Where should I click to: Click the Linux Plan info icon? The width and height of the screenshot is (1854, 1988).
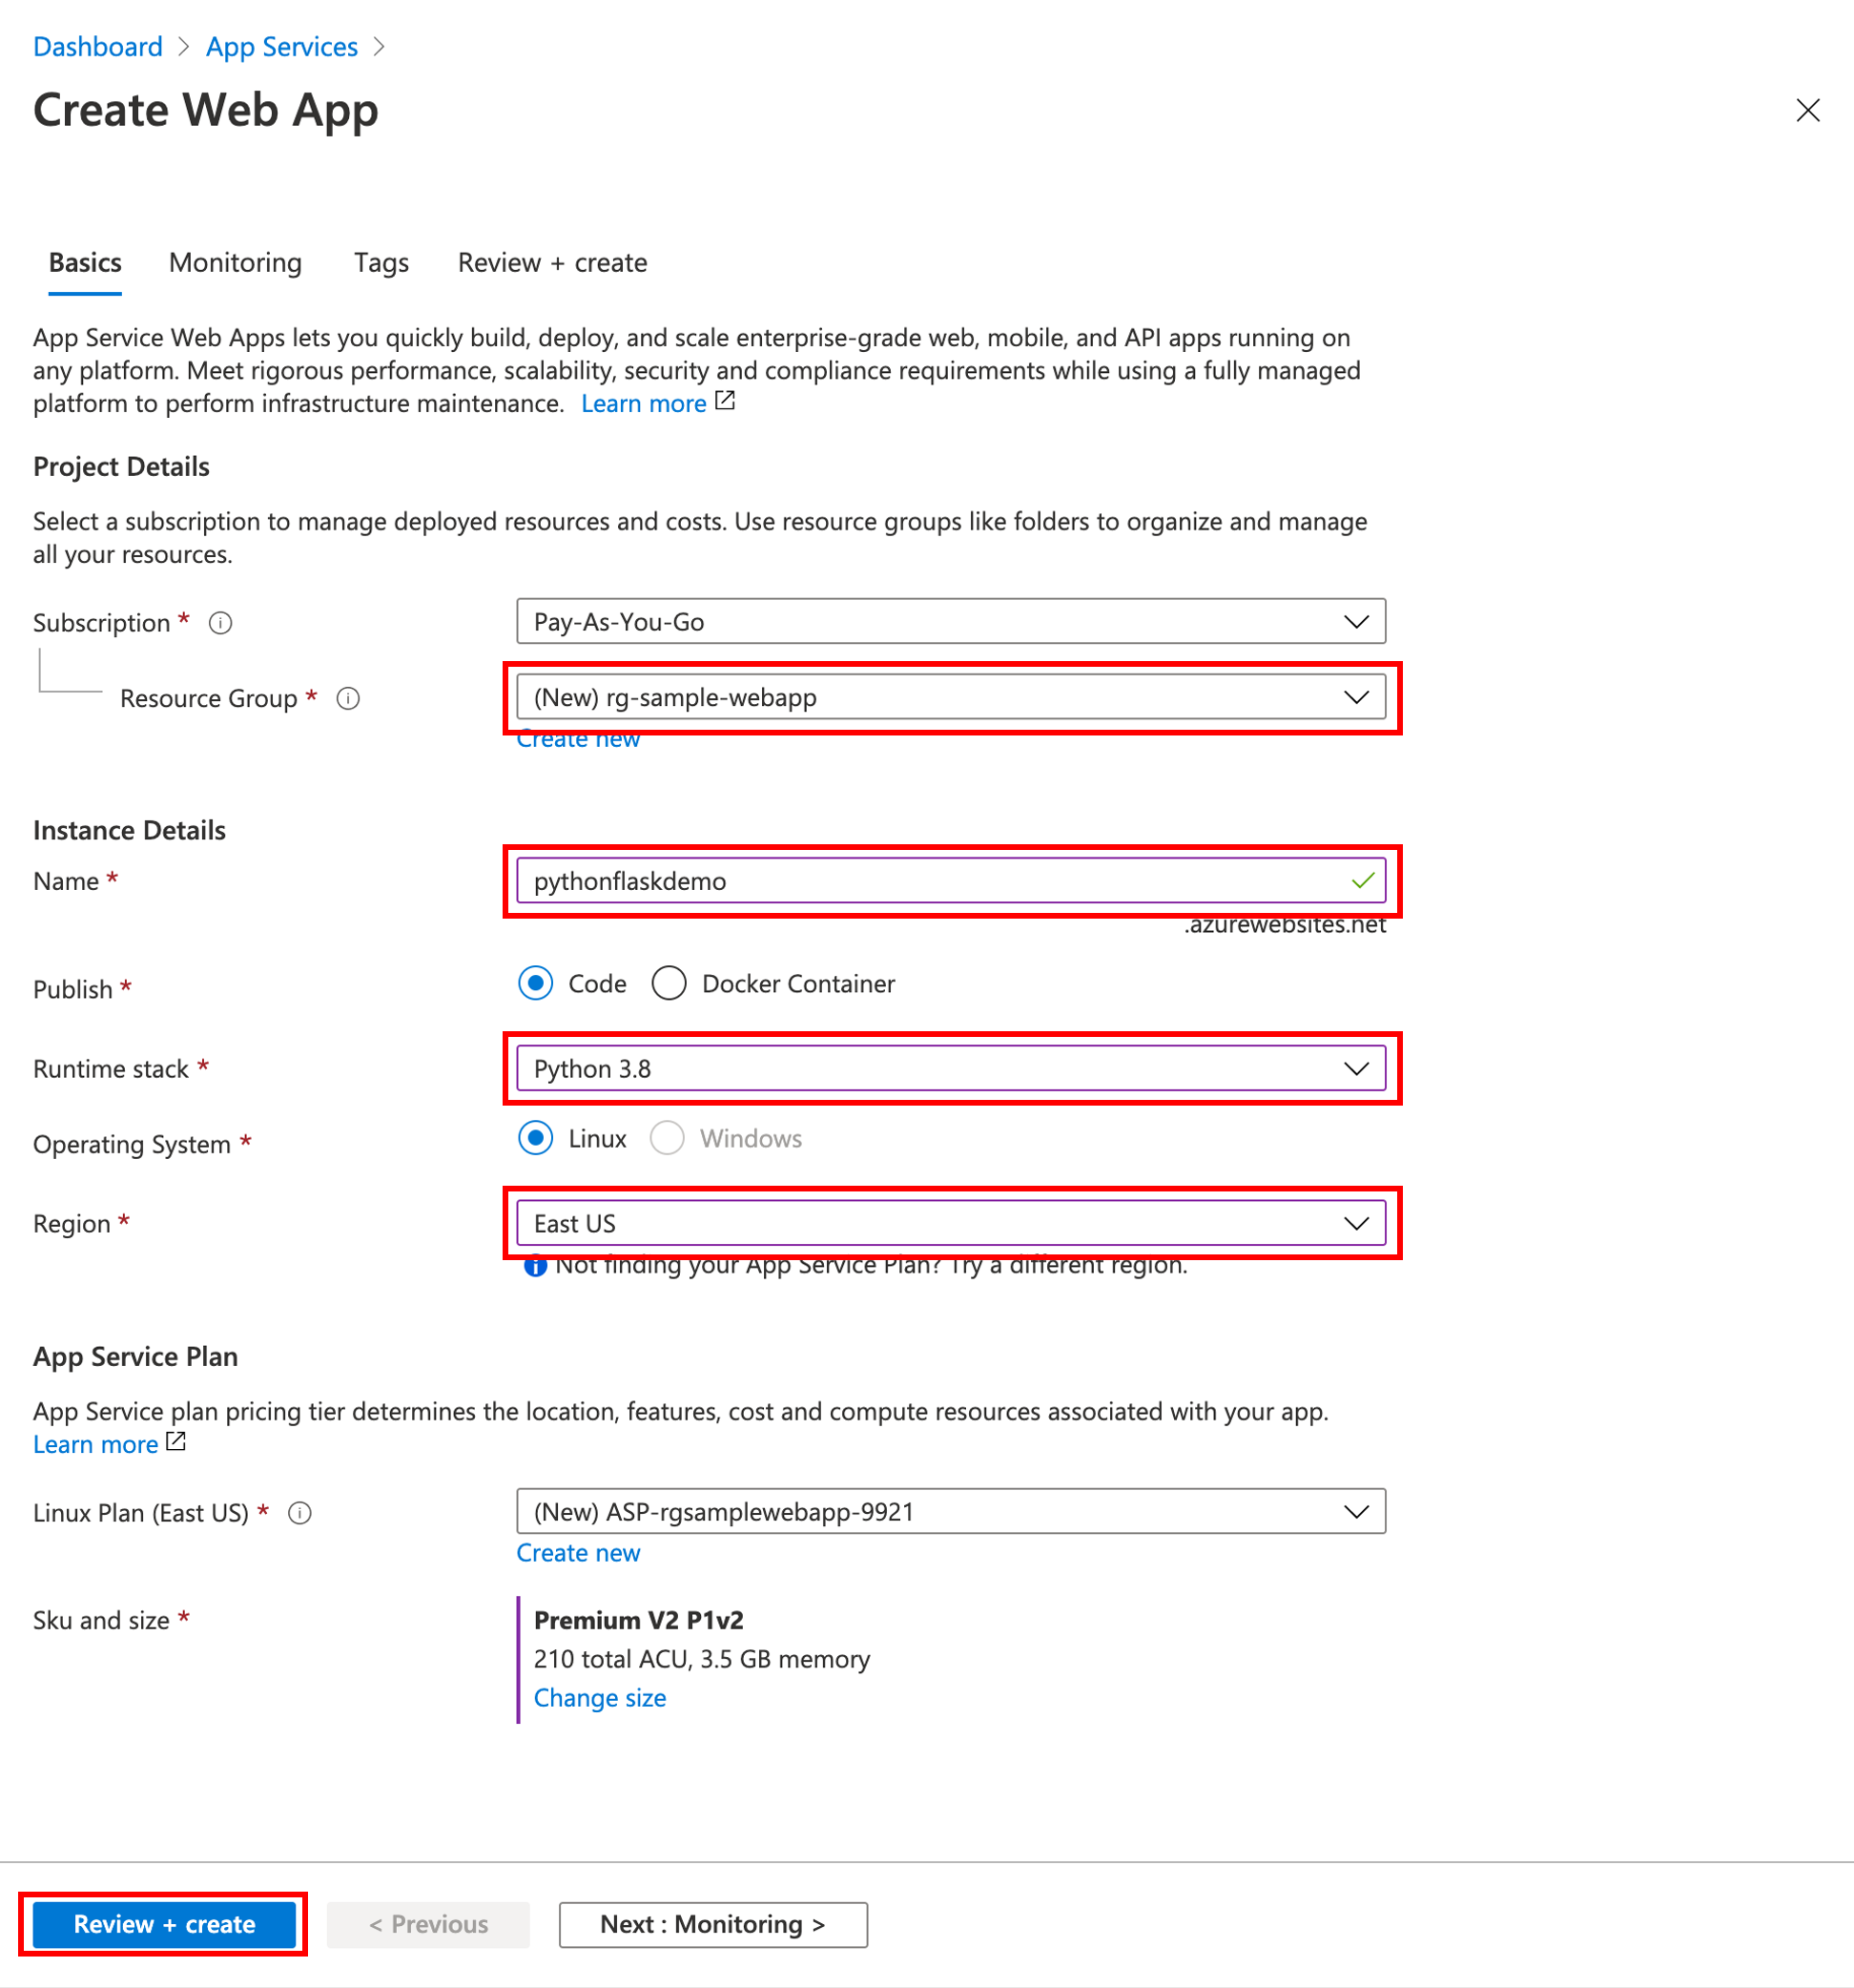[x=299, y=1513]
